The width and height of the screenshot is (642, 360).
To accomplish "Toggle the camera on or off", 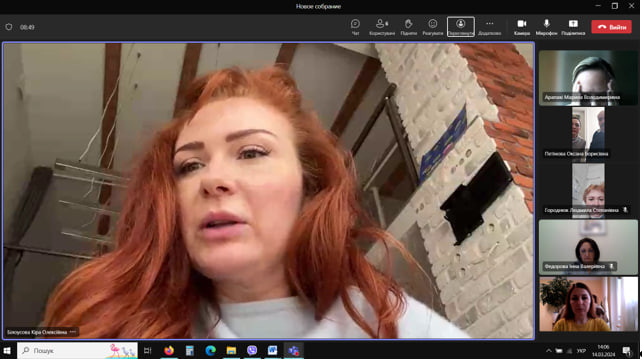I will click(x=522, y=27).
